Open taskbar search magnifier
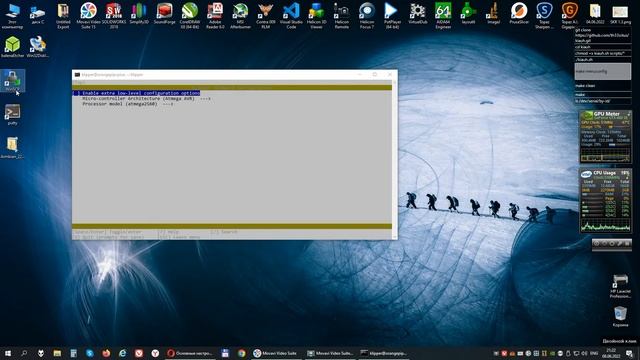This screenshot has height=360, width=640. (x=24, y=353)
